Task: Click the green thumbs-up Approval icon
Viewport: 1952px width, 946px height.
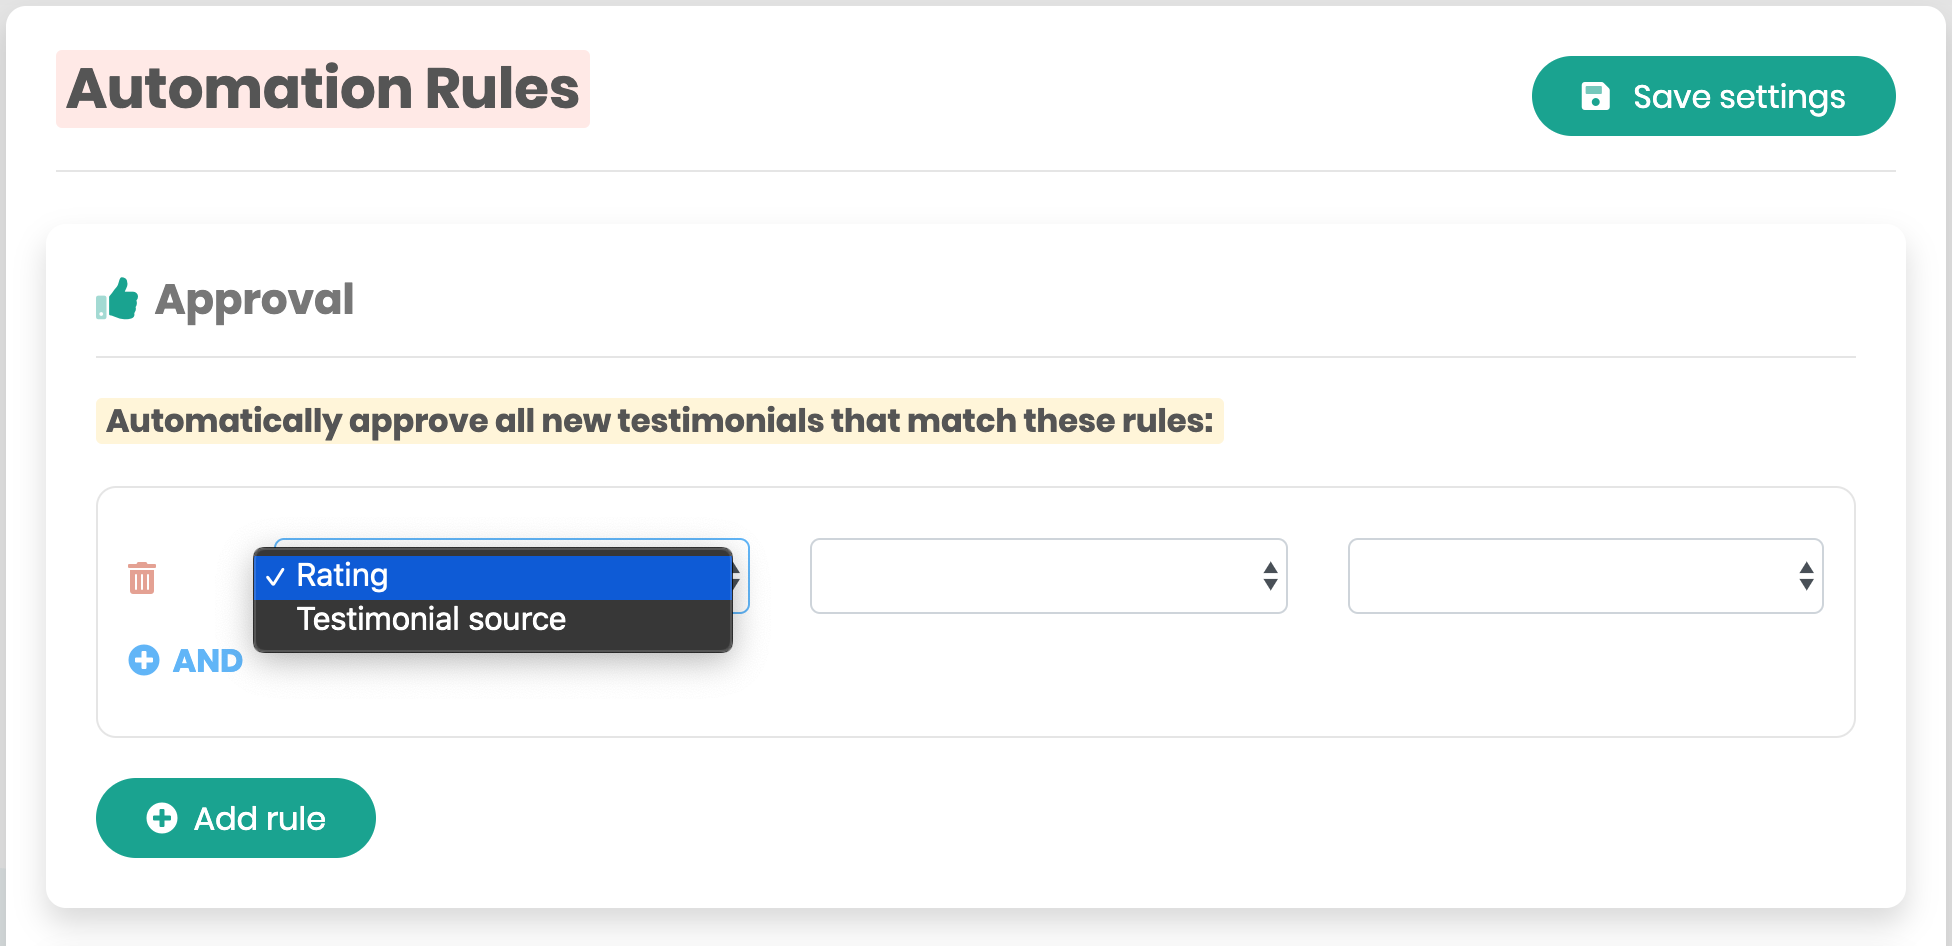Action: click(x=118, y=299)
